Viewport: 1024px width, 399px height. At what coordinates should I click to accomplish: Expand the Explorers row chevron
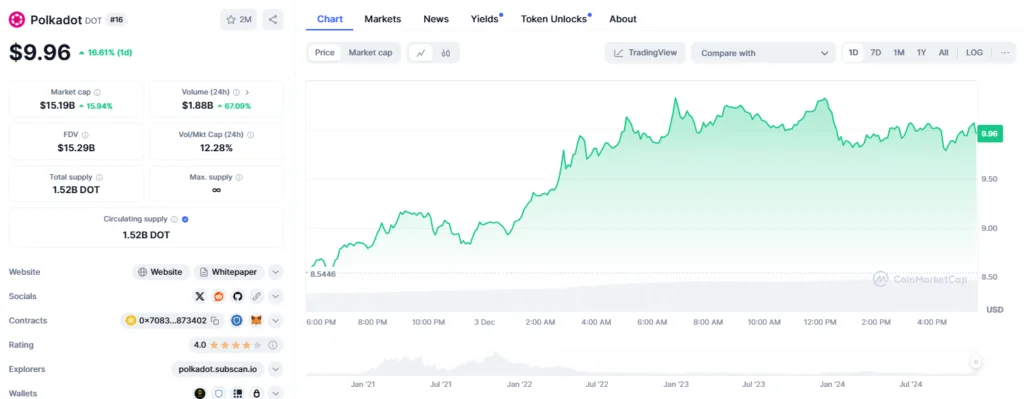pos(276,369)
